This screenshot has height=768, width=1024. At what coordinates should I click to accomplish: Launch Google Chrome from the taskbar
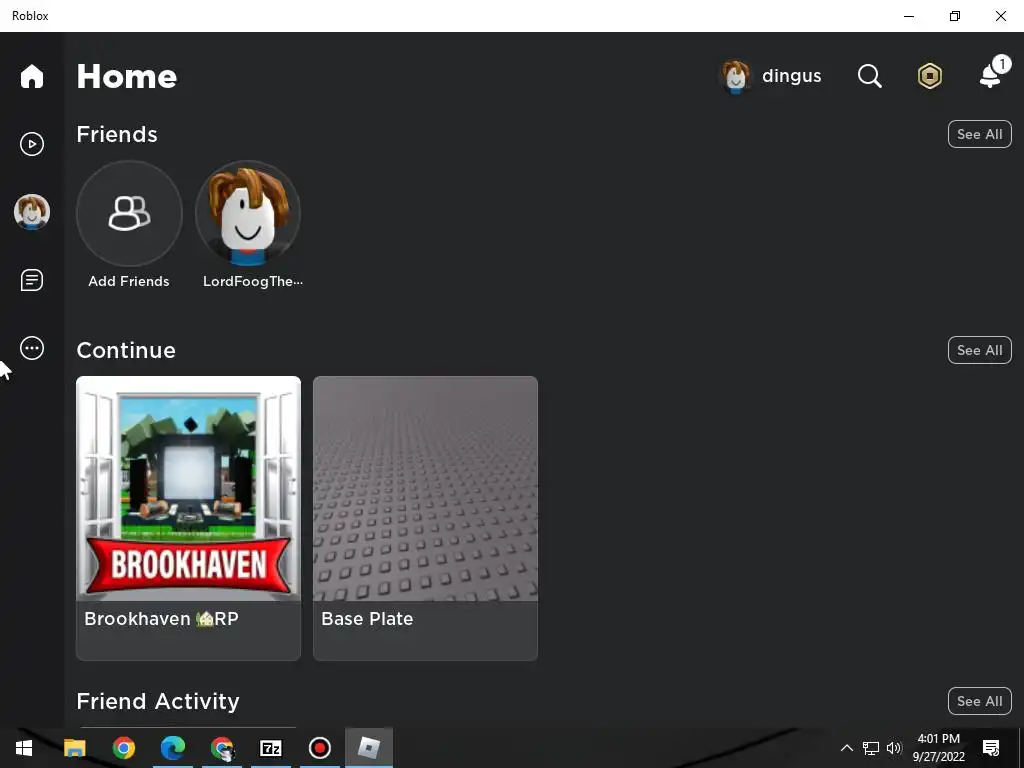(123, 748)
